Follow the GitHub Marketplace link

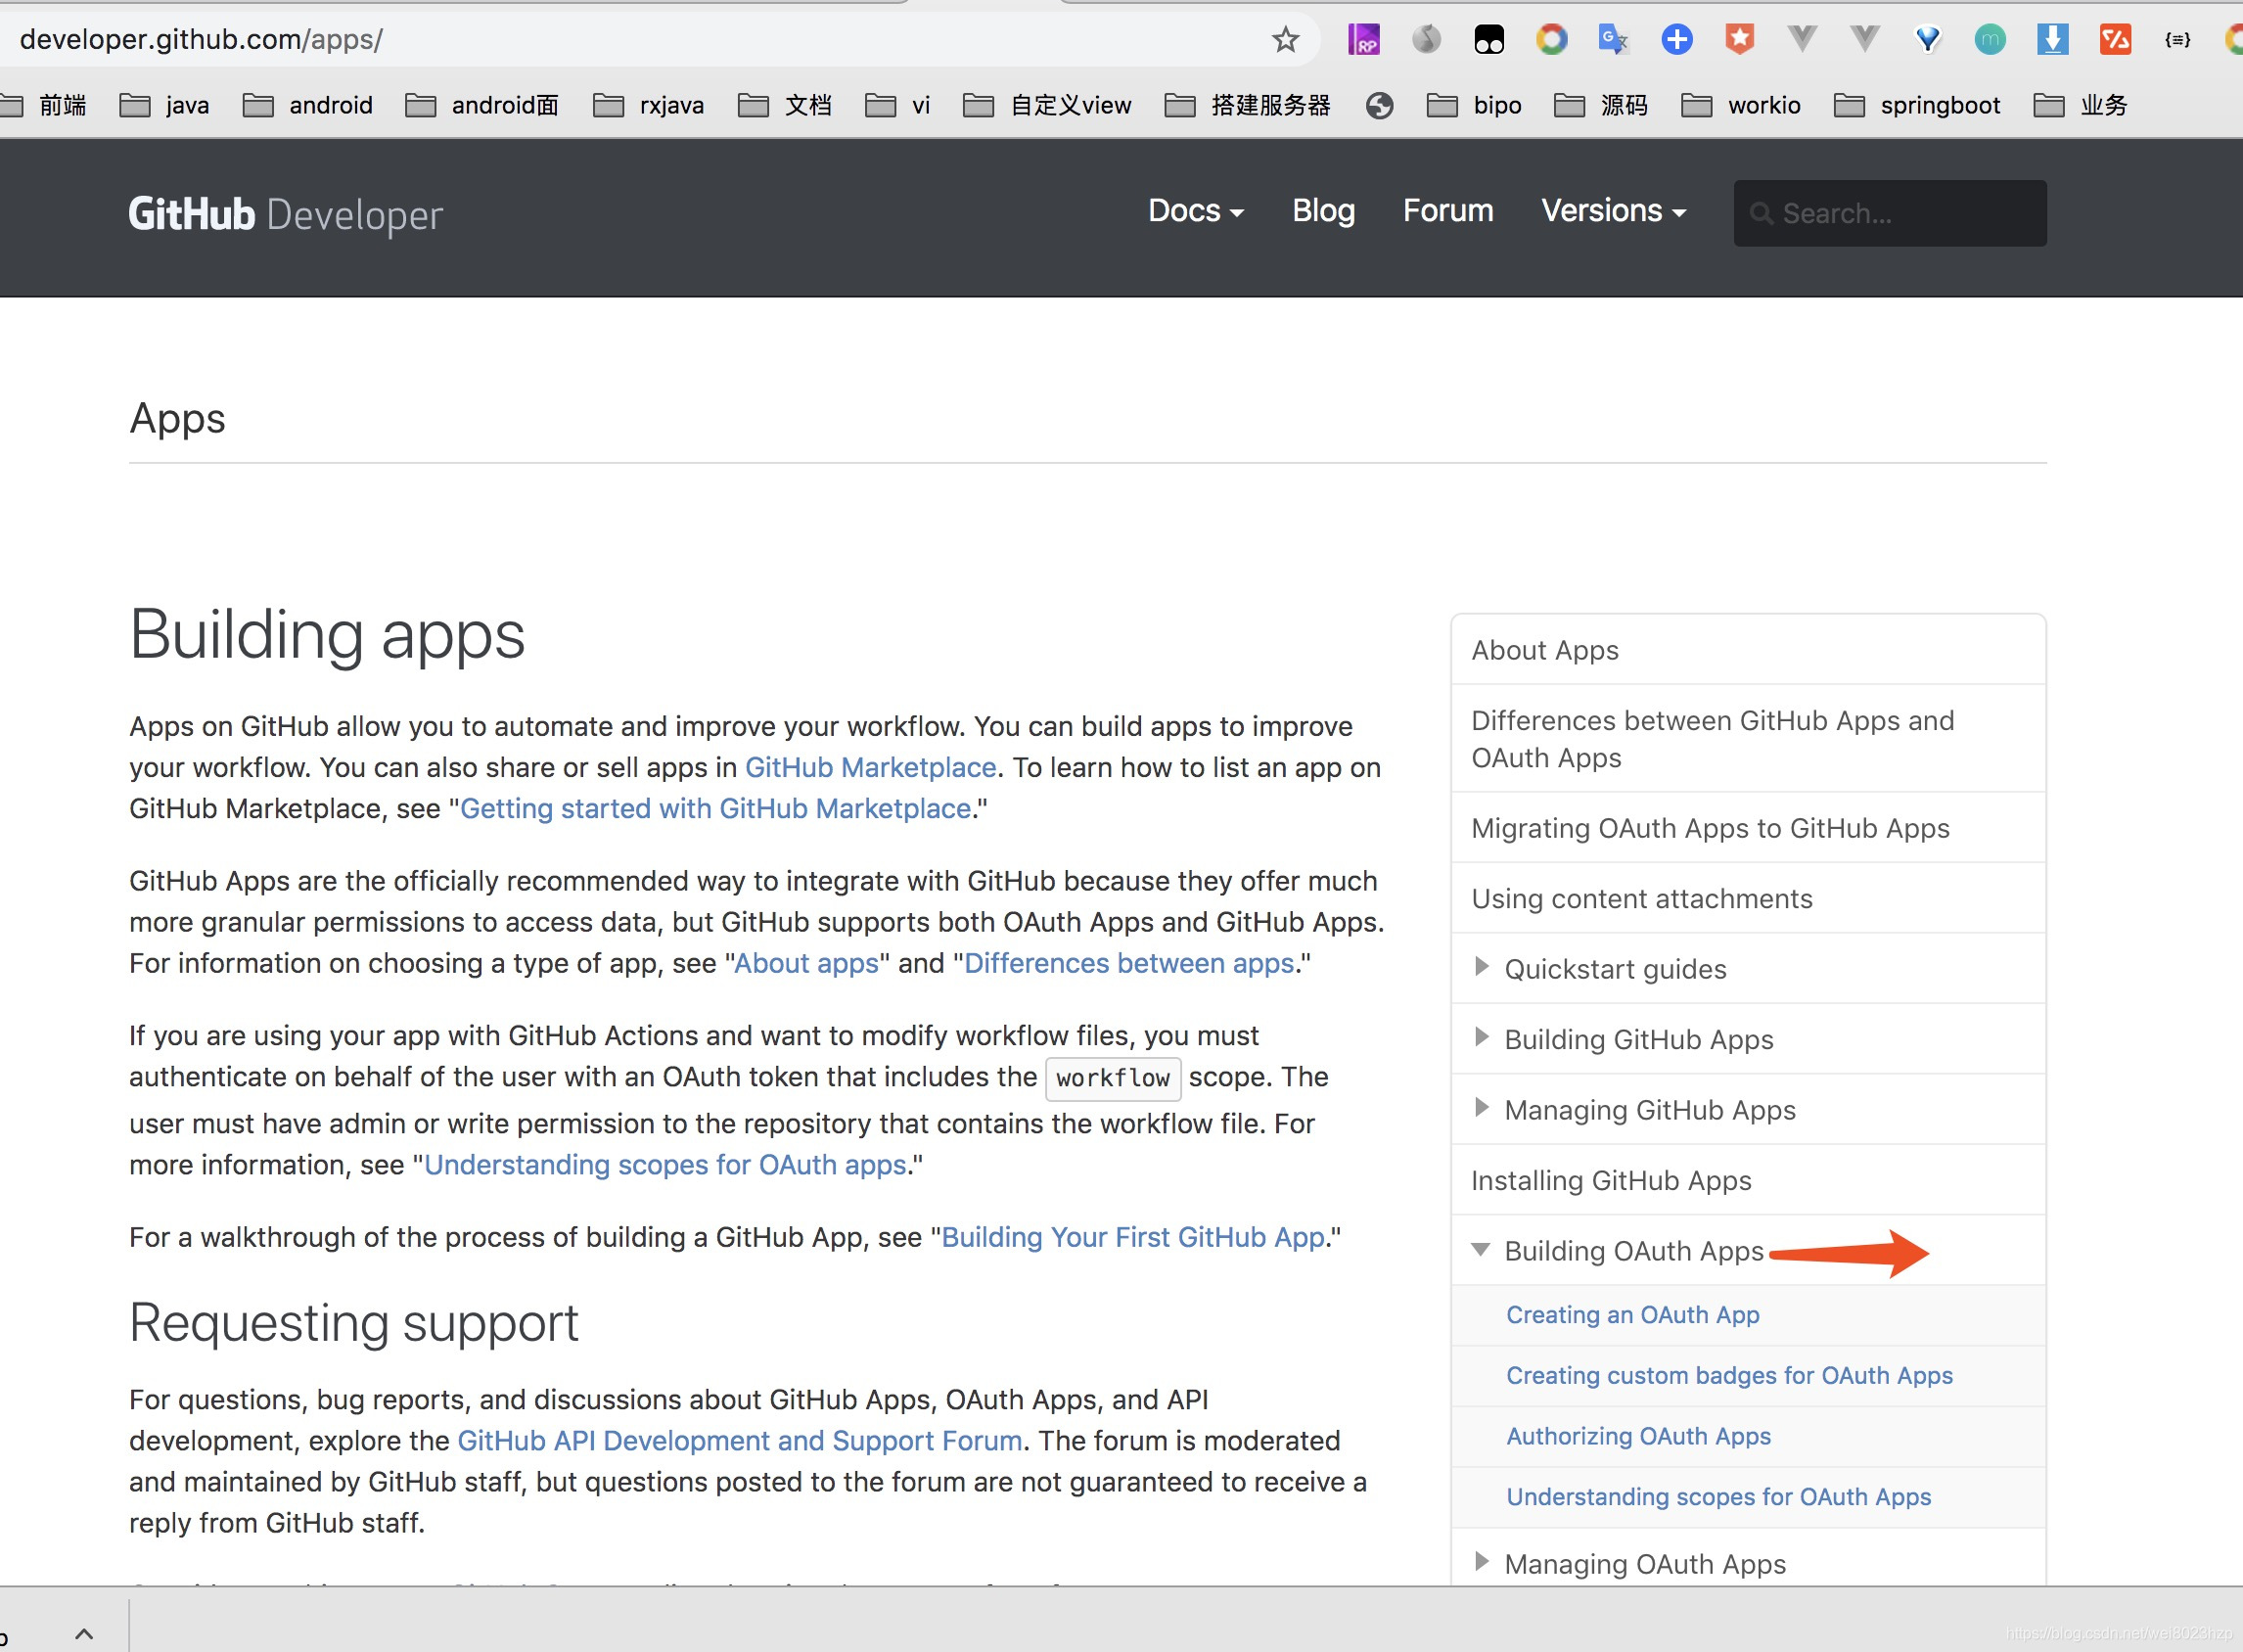[x=870, y=767]
